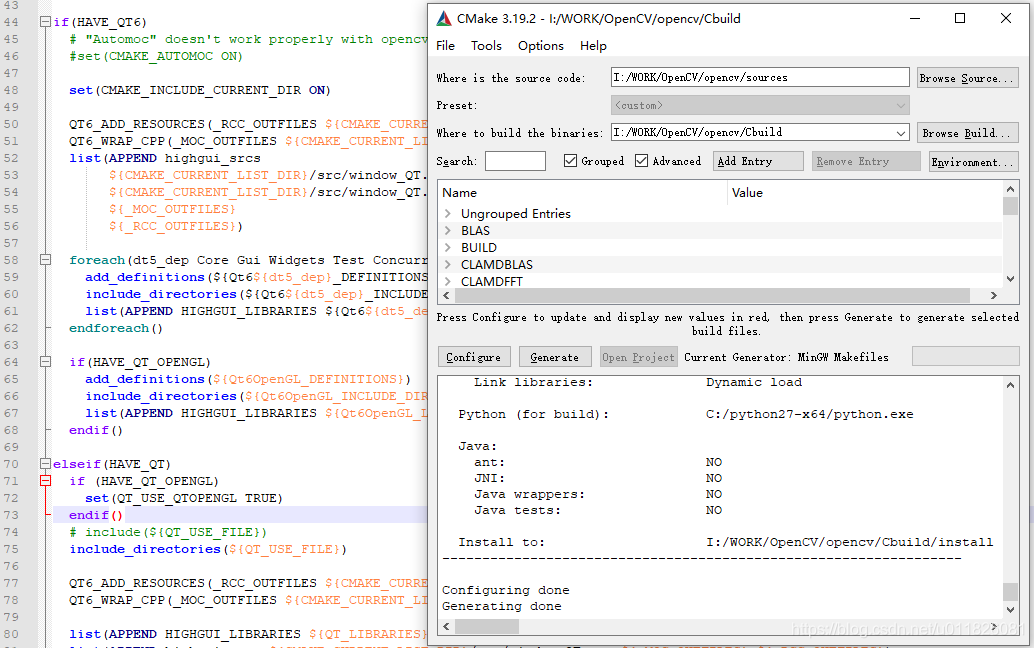1034x648 pixels.
Task: Click line number 73 in editor margin
Action: tap(11, 515)
